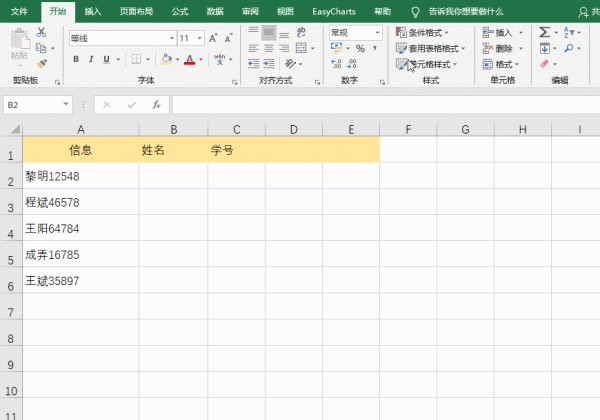This screenshot has height=420, width=600.
Task: Toggle bold formatting
Action: click(76, 60)
